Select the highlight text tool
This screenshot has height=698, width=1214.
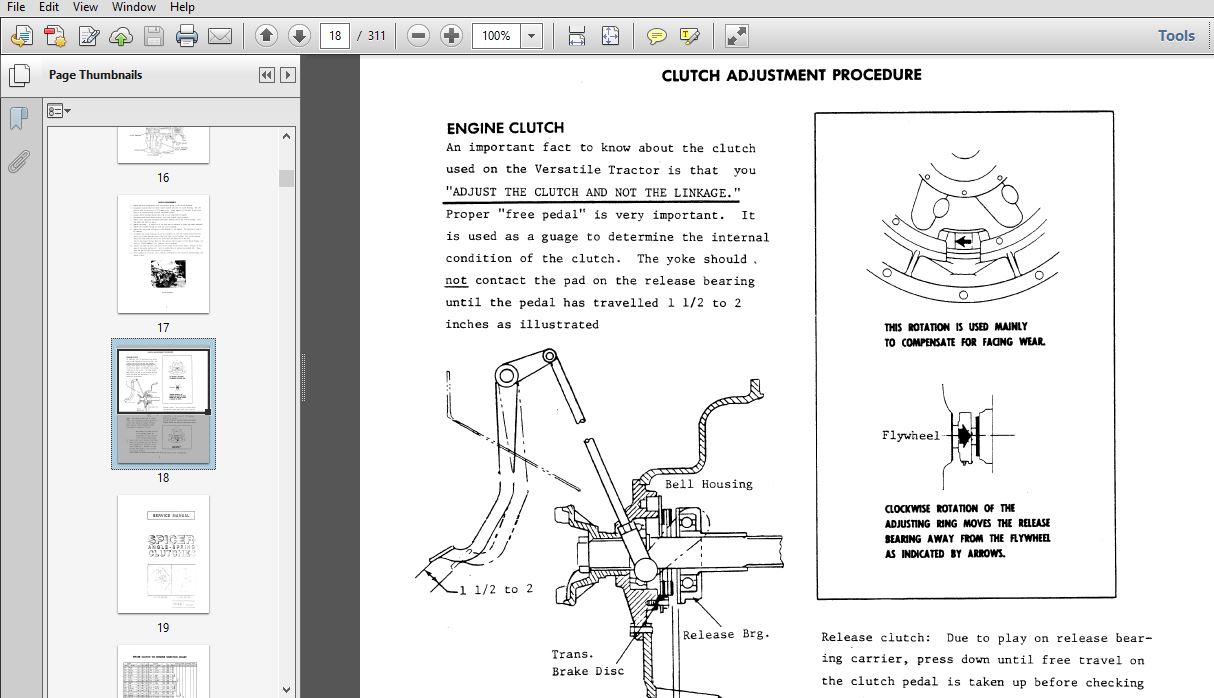pos(689,36)
